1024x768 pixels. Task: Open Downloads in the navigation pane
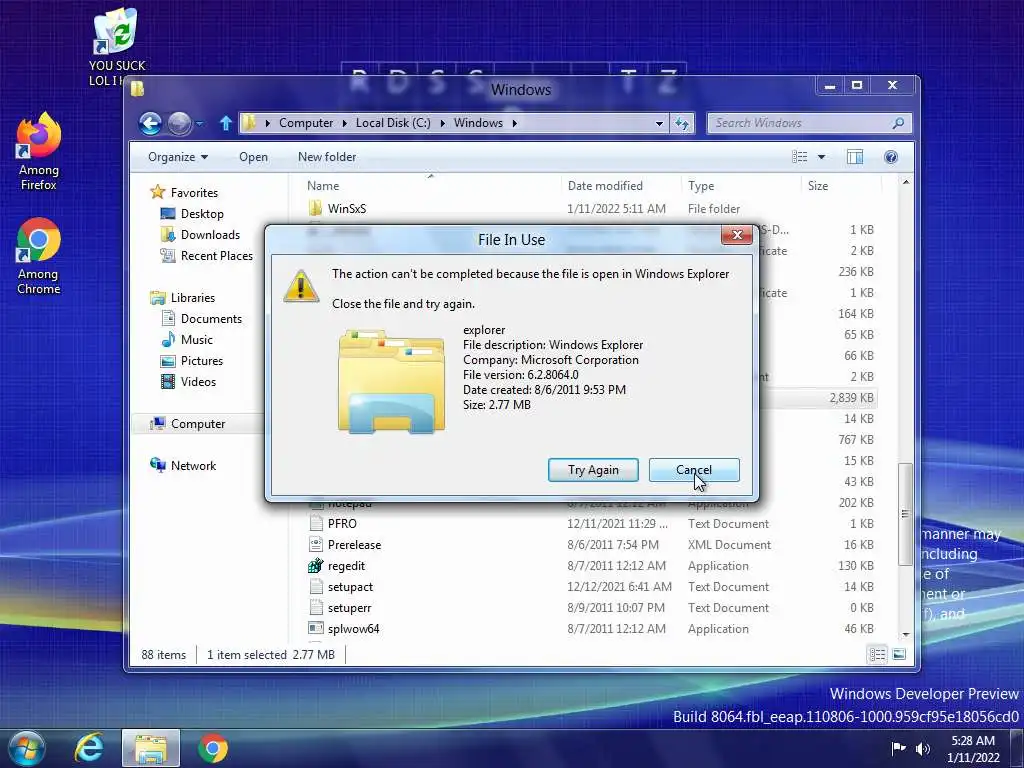pos(210,234)
